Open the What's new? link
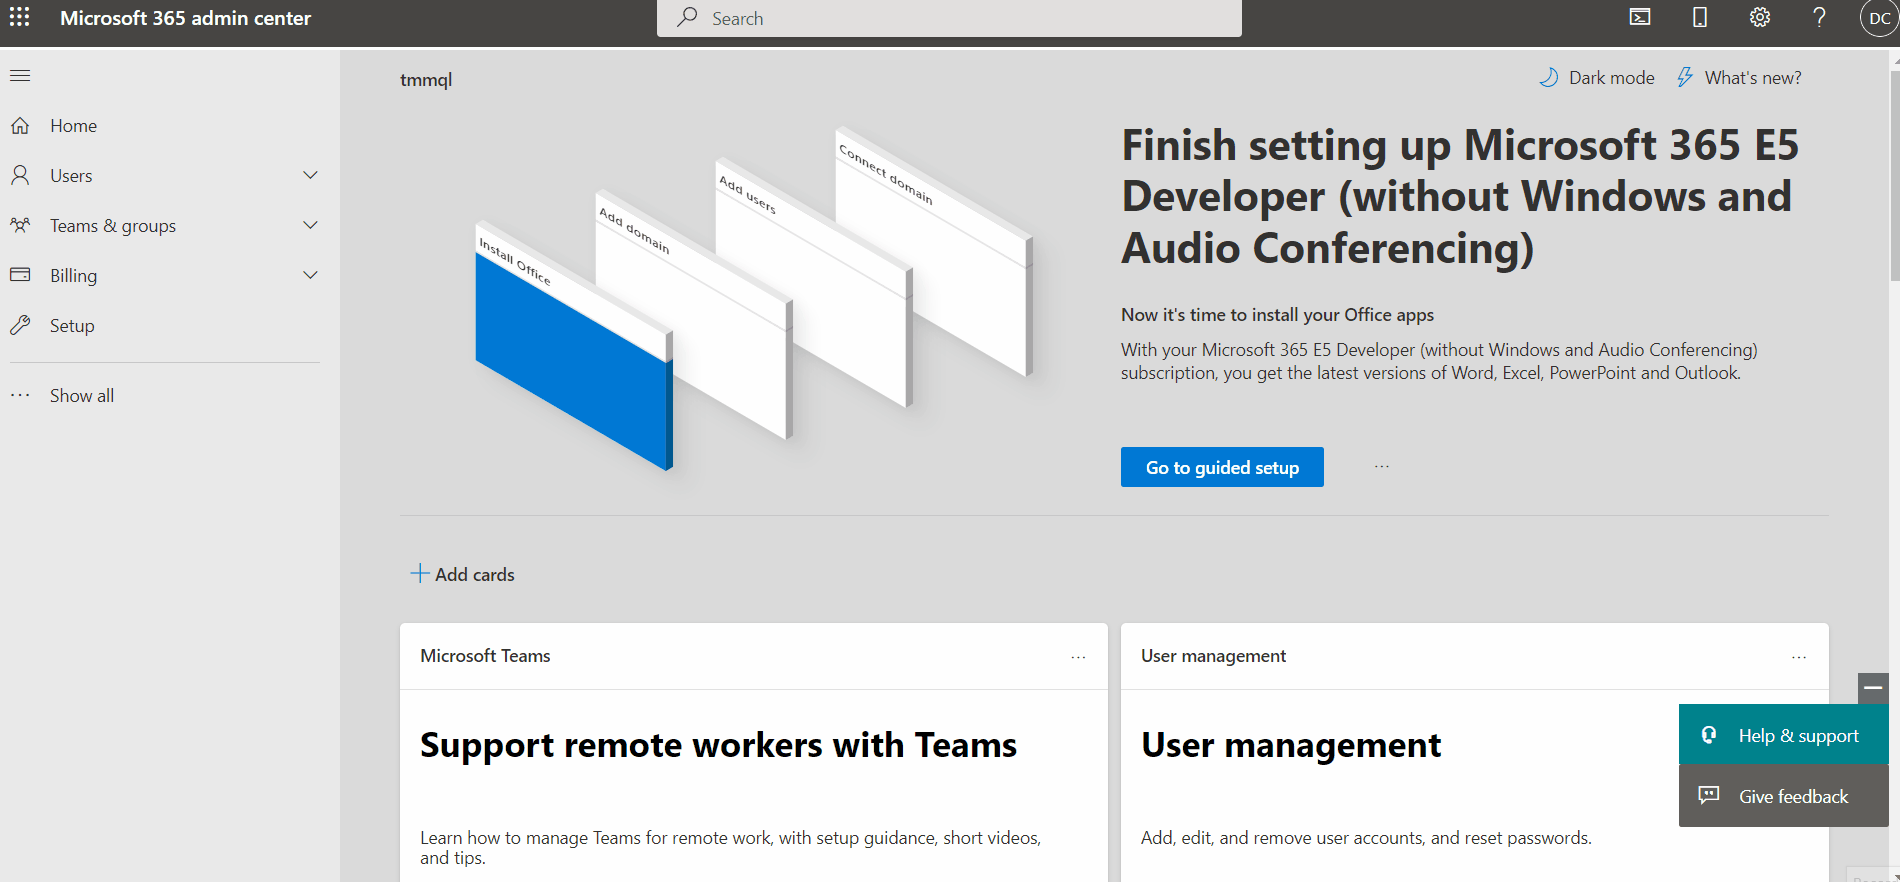 pyautogui.click(x=1739, y=78)
